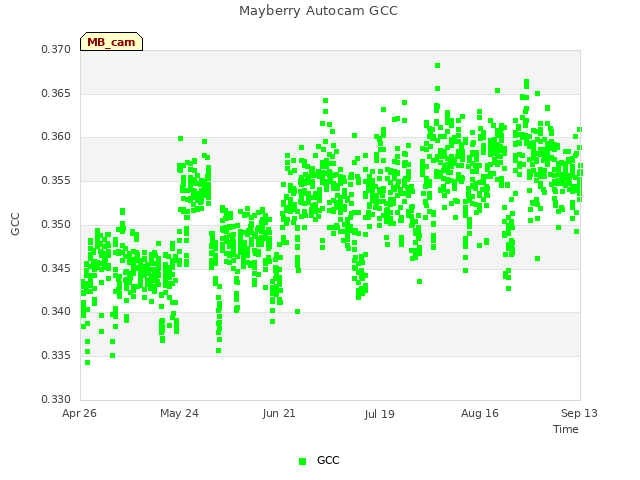Viewport: 640px width, 480px height.
Task: Click the Jul 19 x-axis label
Action: pyautogui.click(x=379, y=414)
